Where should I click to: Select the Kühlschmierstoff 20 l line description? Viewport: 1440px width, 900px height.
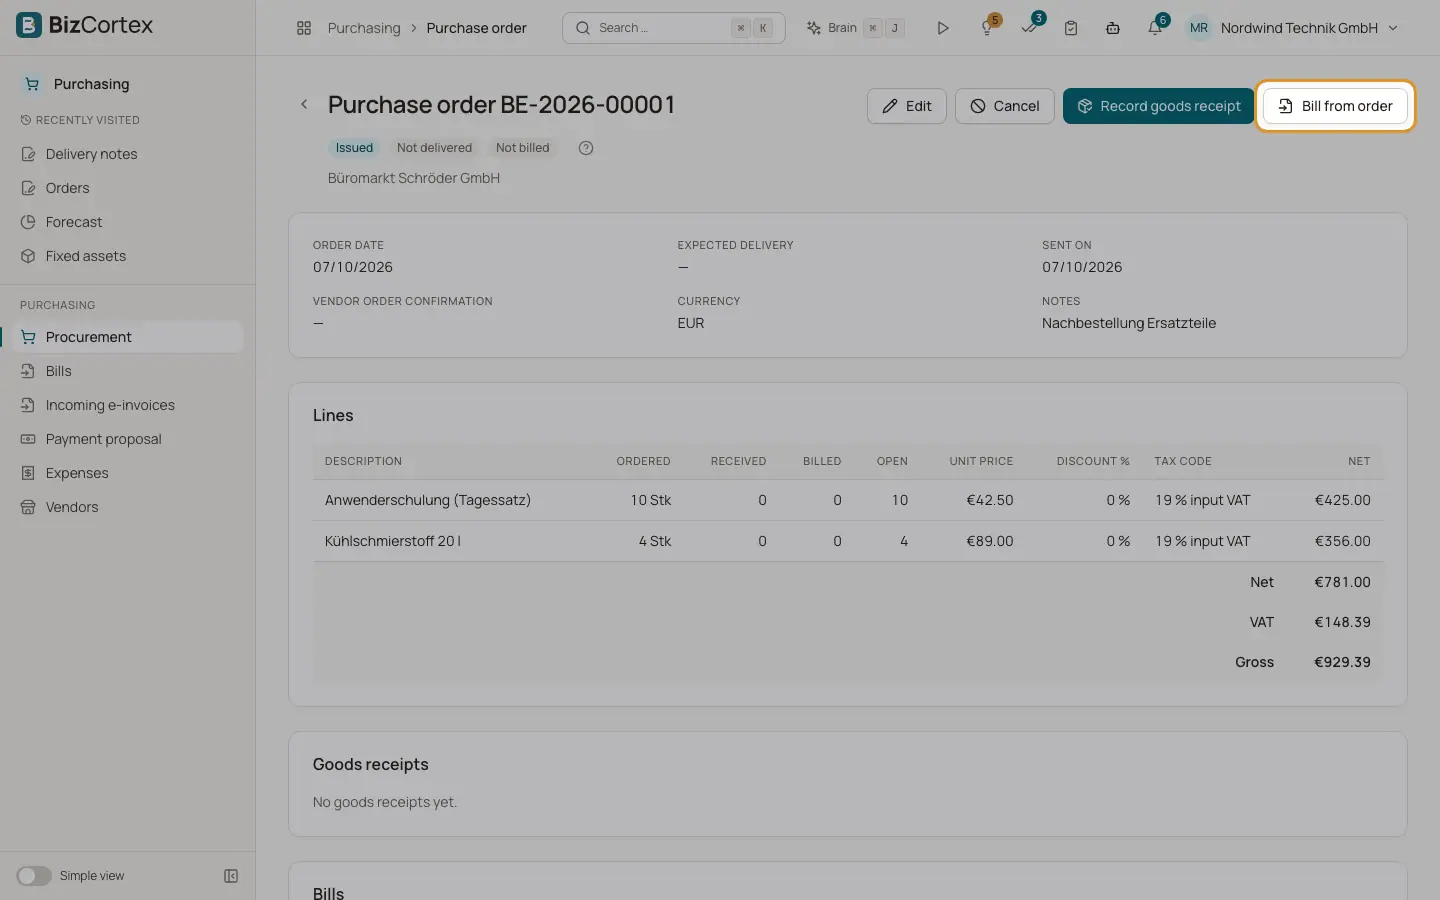[x=393, y=541]
